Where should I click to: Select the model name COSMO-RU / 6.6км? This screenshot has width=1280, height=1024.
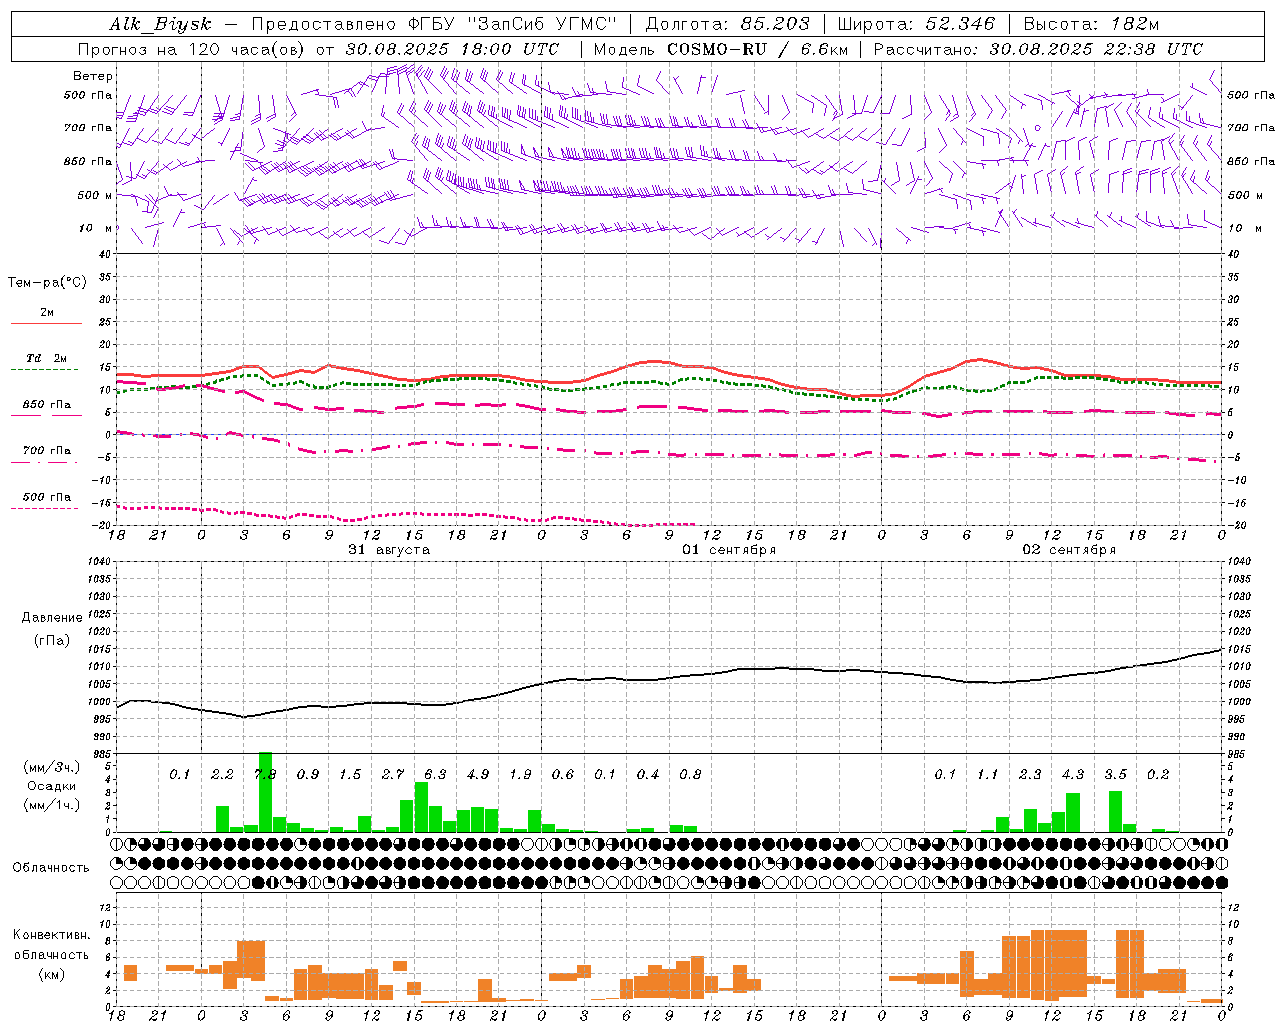point(757,49)
